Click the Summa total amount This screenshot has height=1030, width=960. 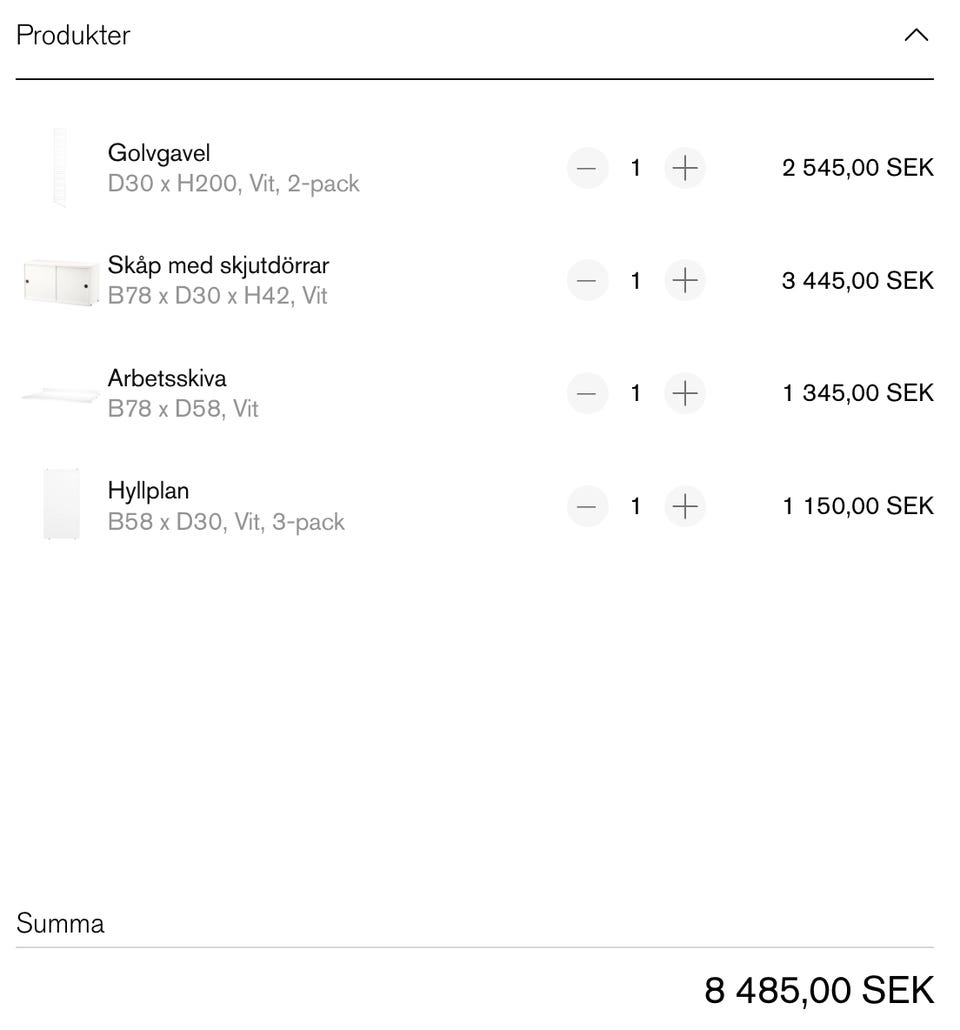(x=819, y=990)
